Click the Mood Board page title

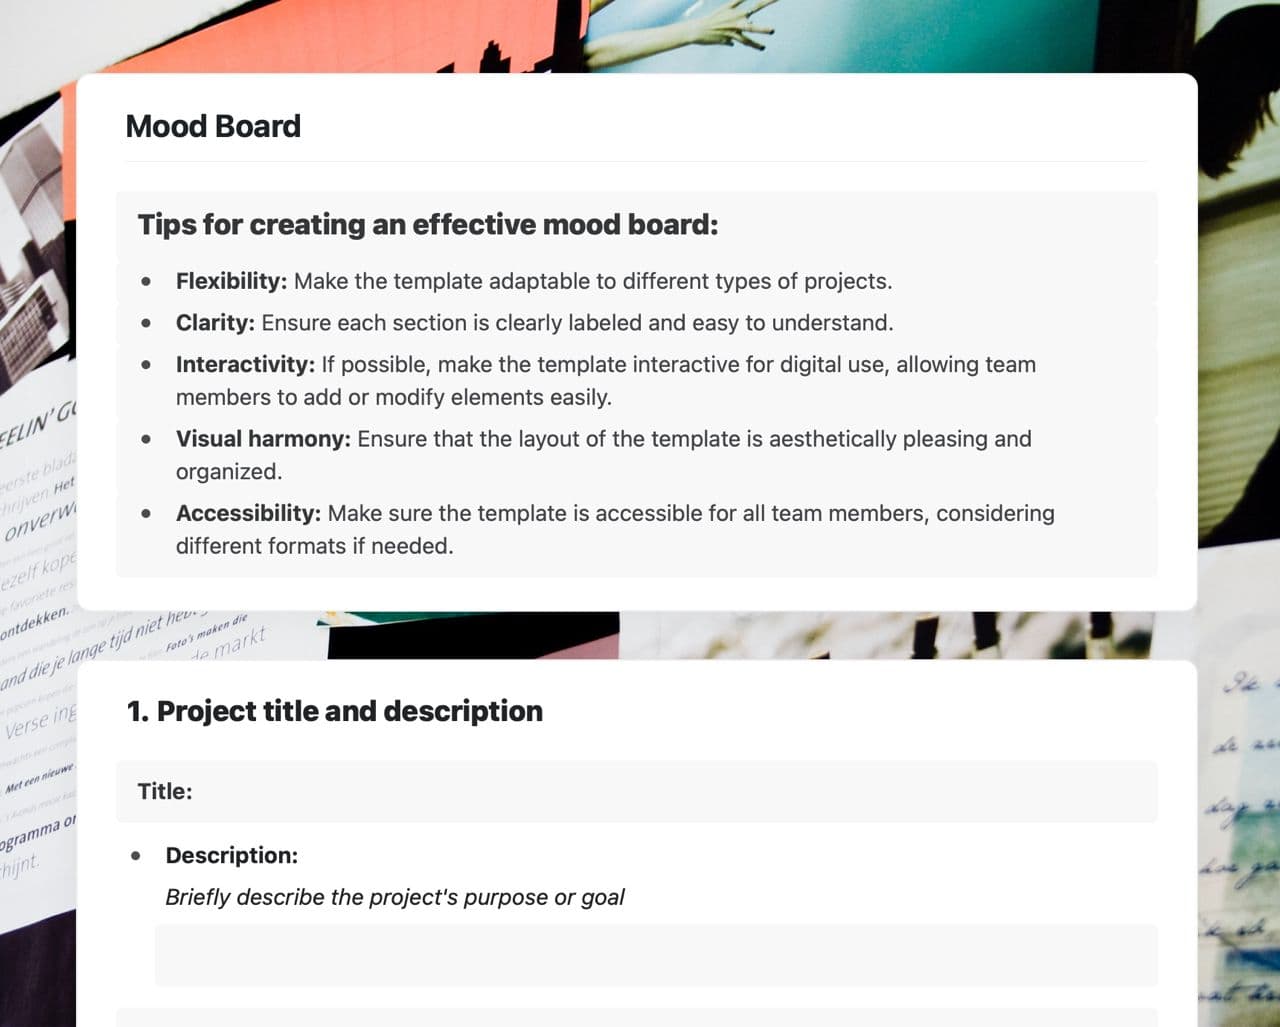click(213, 126)
